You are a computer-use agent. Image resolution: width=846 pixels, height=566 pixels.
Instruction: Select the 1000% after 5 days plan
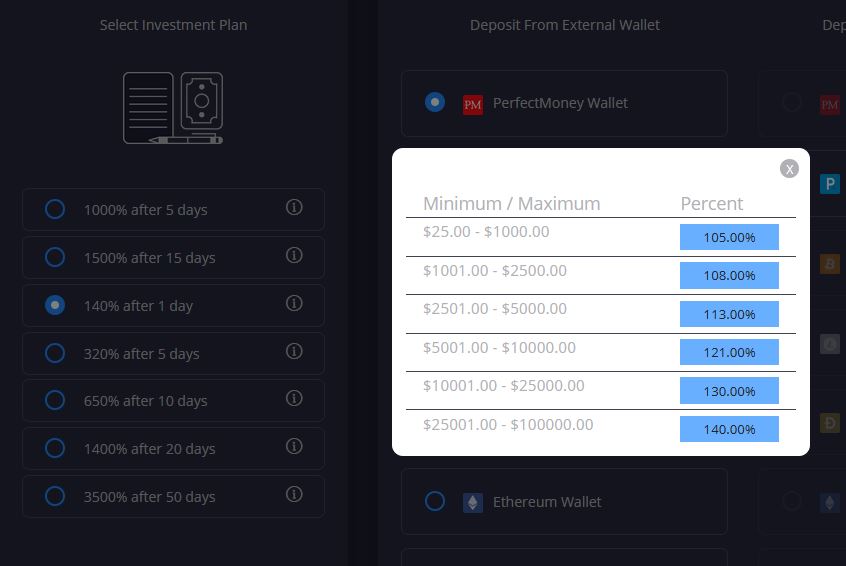55,209
